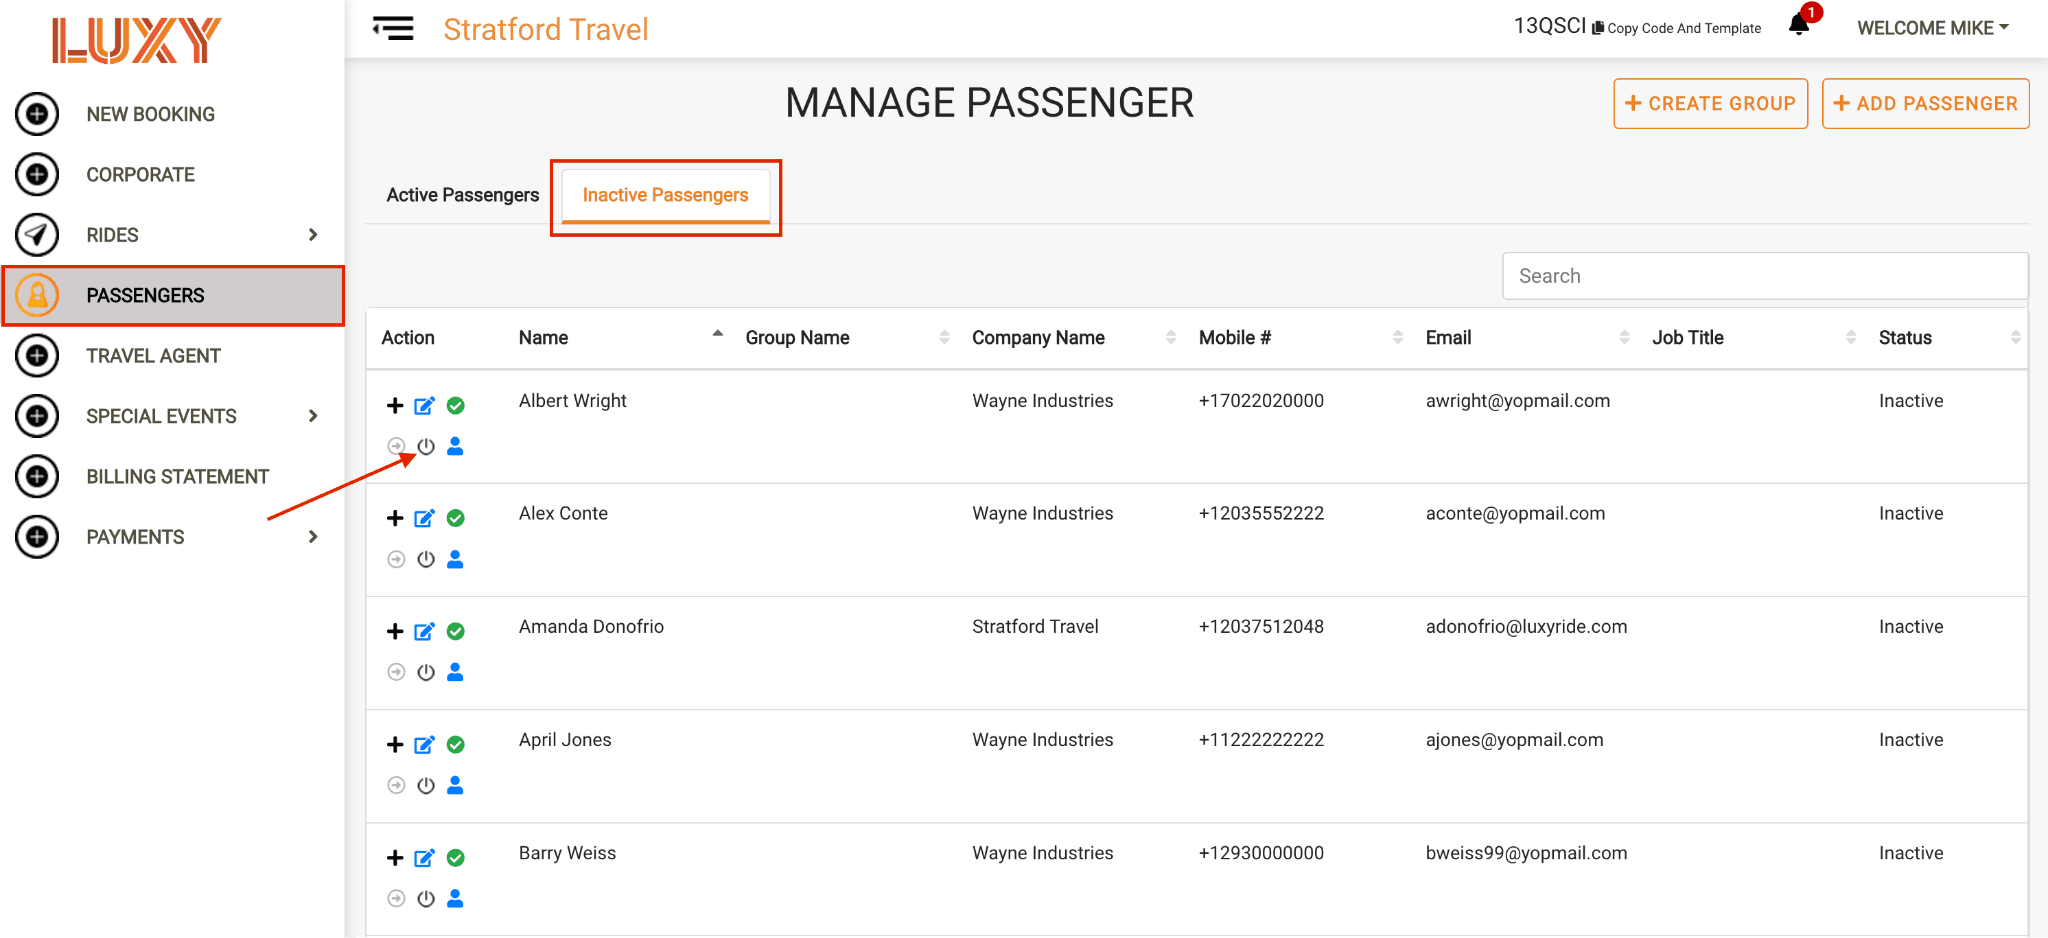
Task: Click into the passenger Search field
Action: (x=1765, y=276)
